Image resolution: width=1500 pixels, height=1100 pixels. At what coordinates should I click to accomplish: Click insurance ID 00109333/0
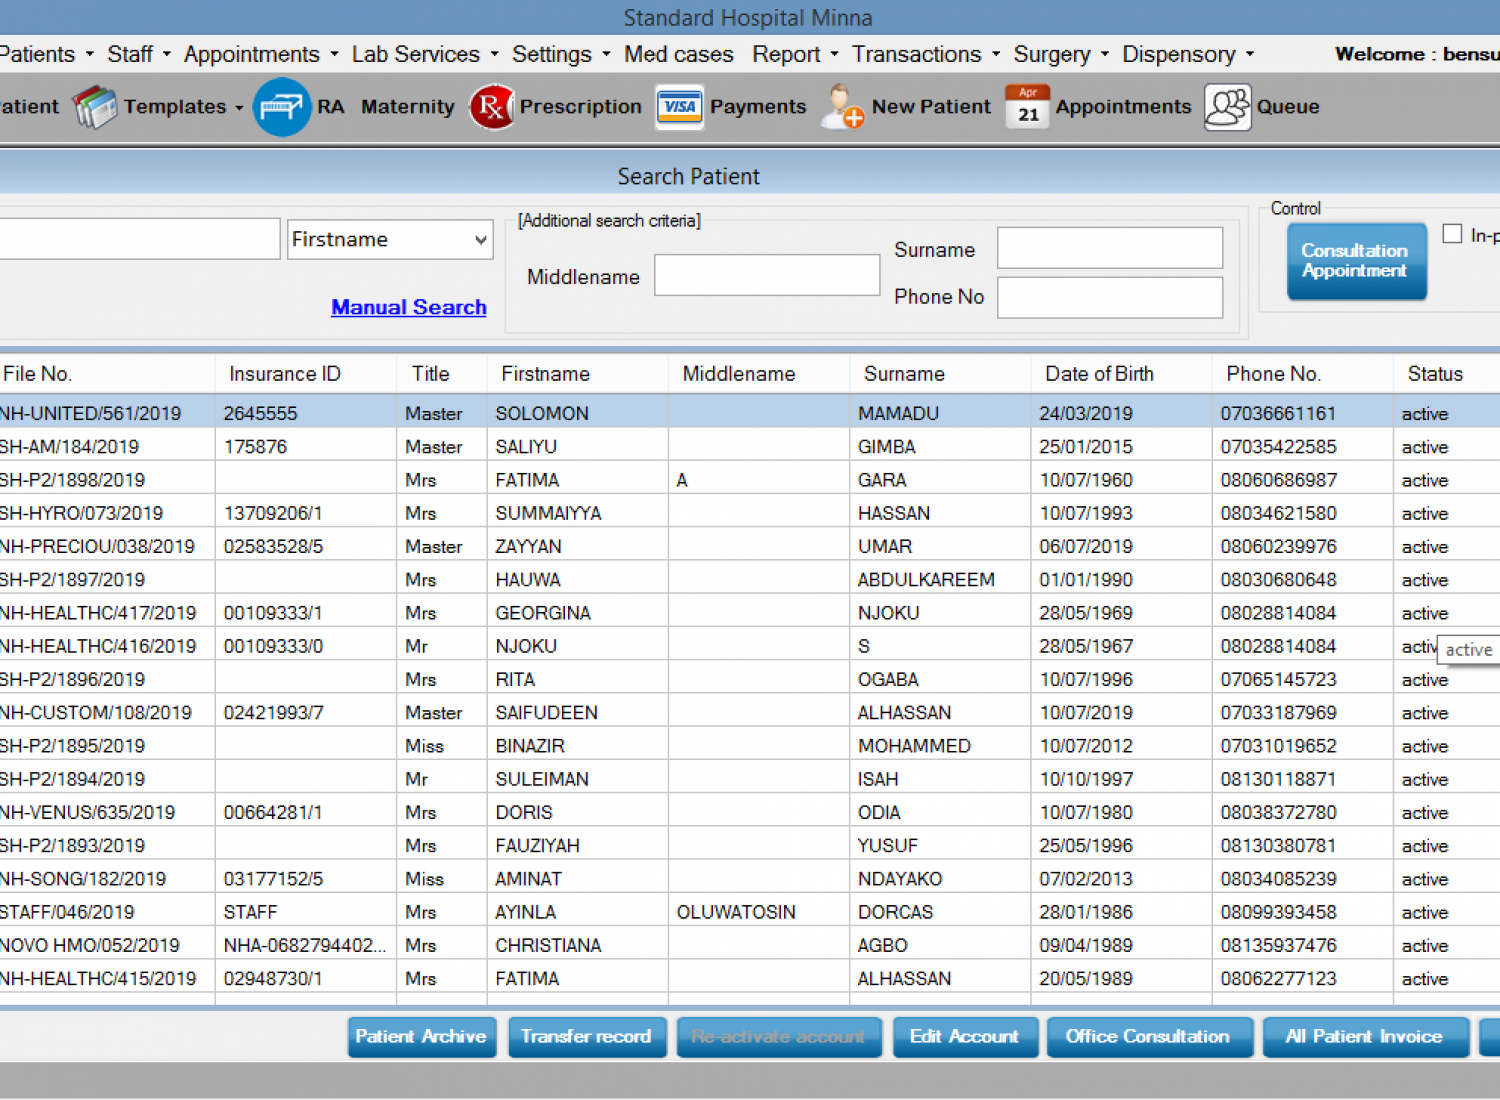coord(273,646)
